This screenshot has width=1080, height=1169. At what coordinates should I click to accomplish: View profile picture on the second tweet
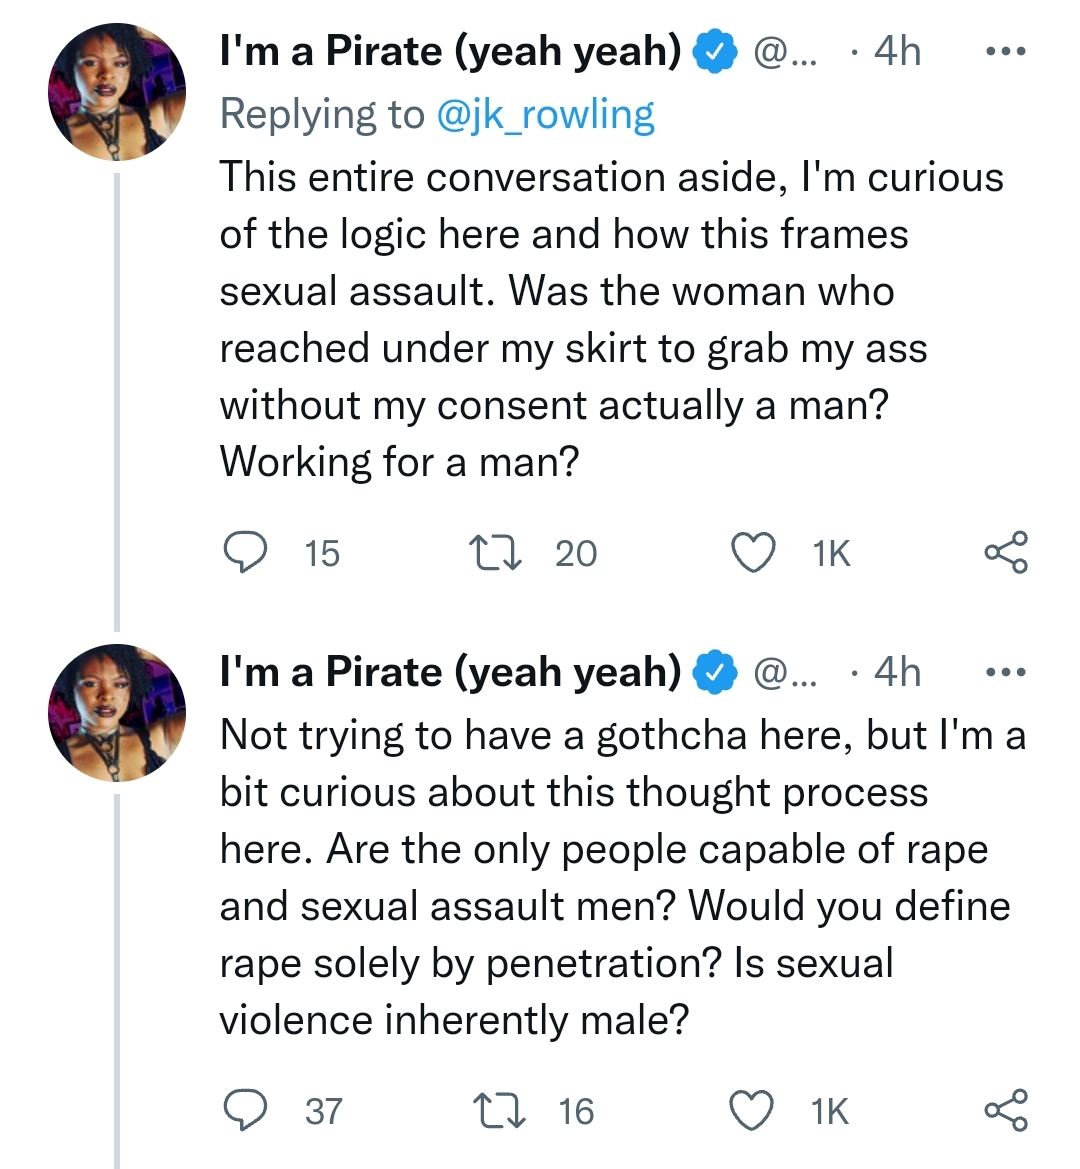pyautogui.click(x=117, y=713)
